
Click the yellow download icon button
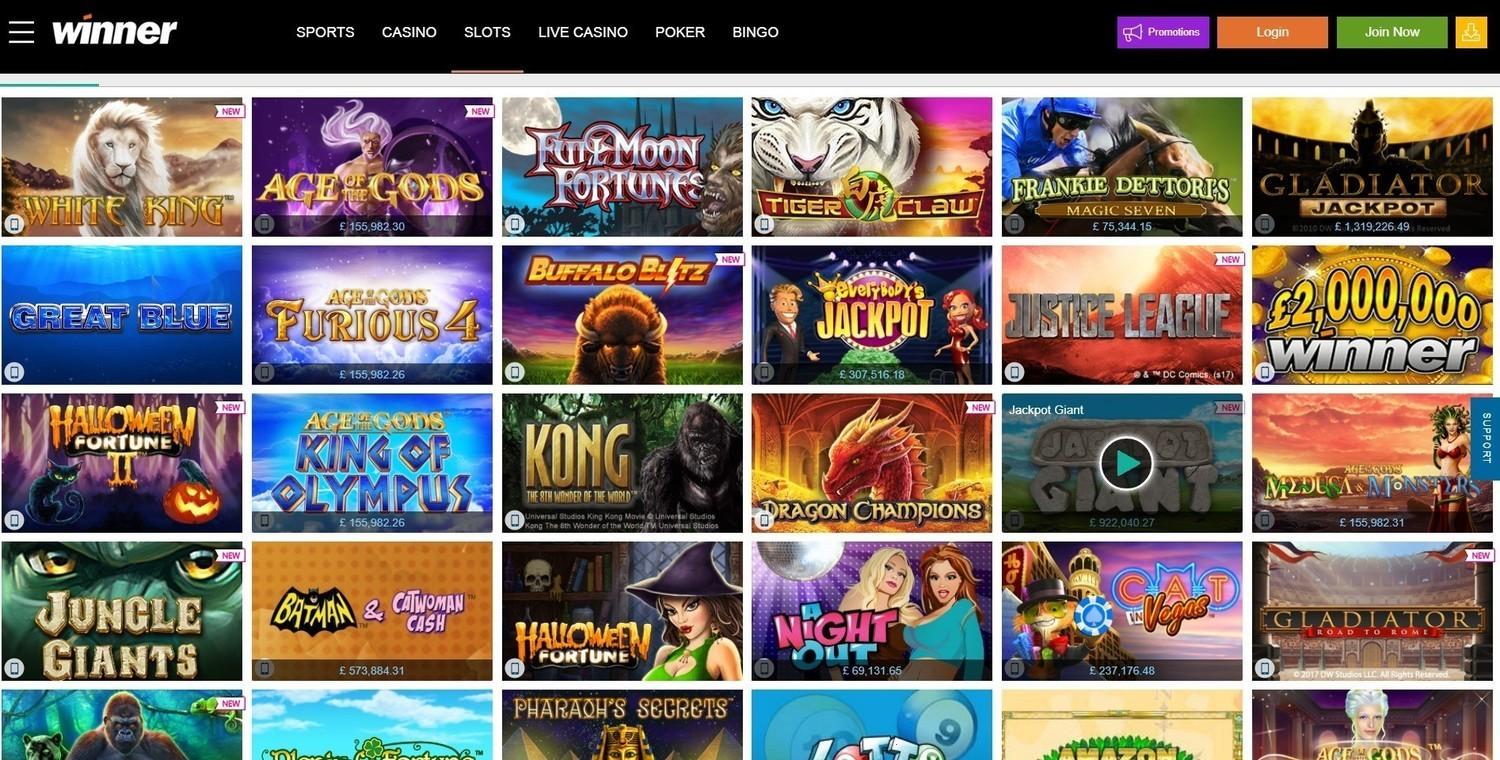[x=1471, y=32]
